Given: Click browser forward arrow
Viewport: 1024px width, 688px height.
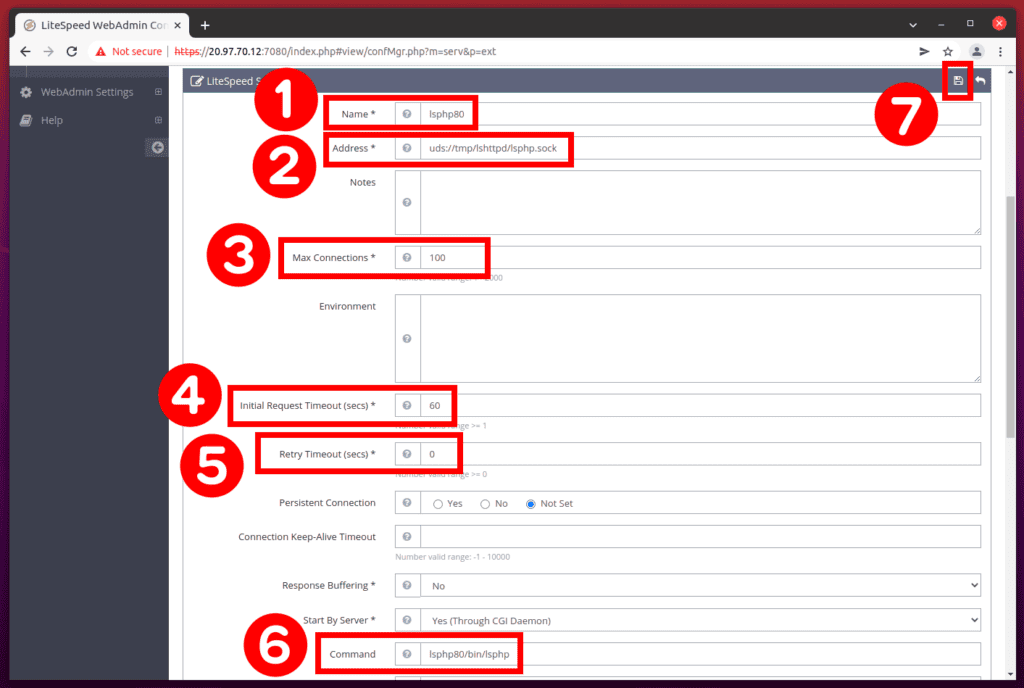Looking at the screenshot, I should (x=48, y=51).
